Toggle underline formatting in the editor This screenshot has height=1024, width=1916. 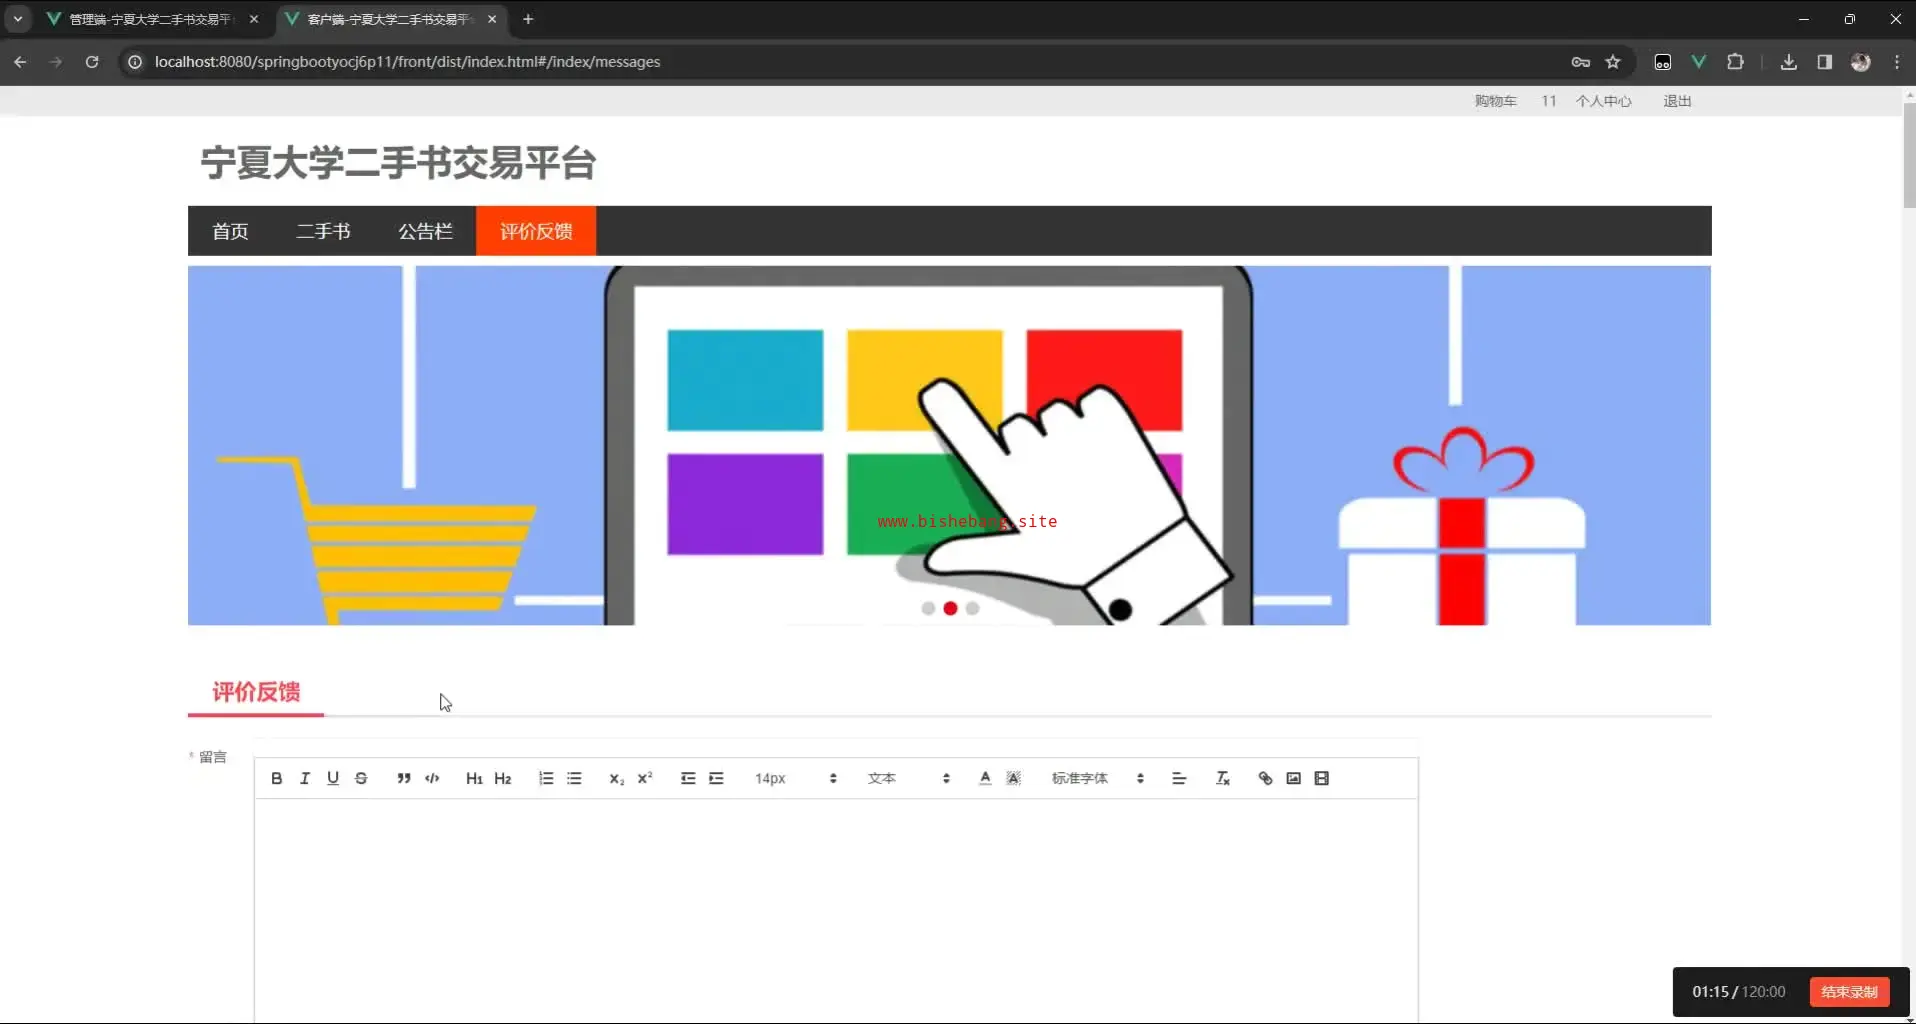click(333, 778)
